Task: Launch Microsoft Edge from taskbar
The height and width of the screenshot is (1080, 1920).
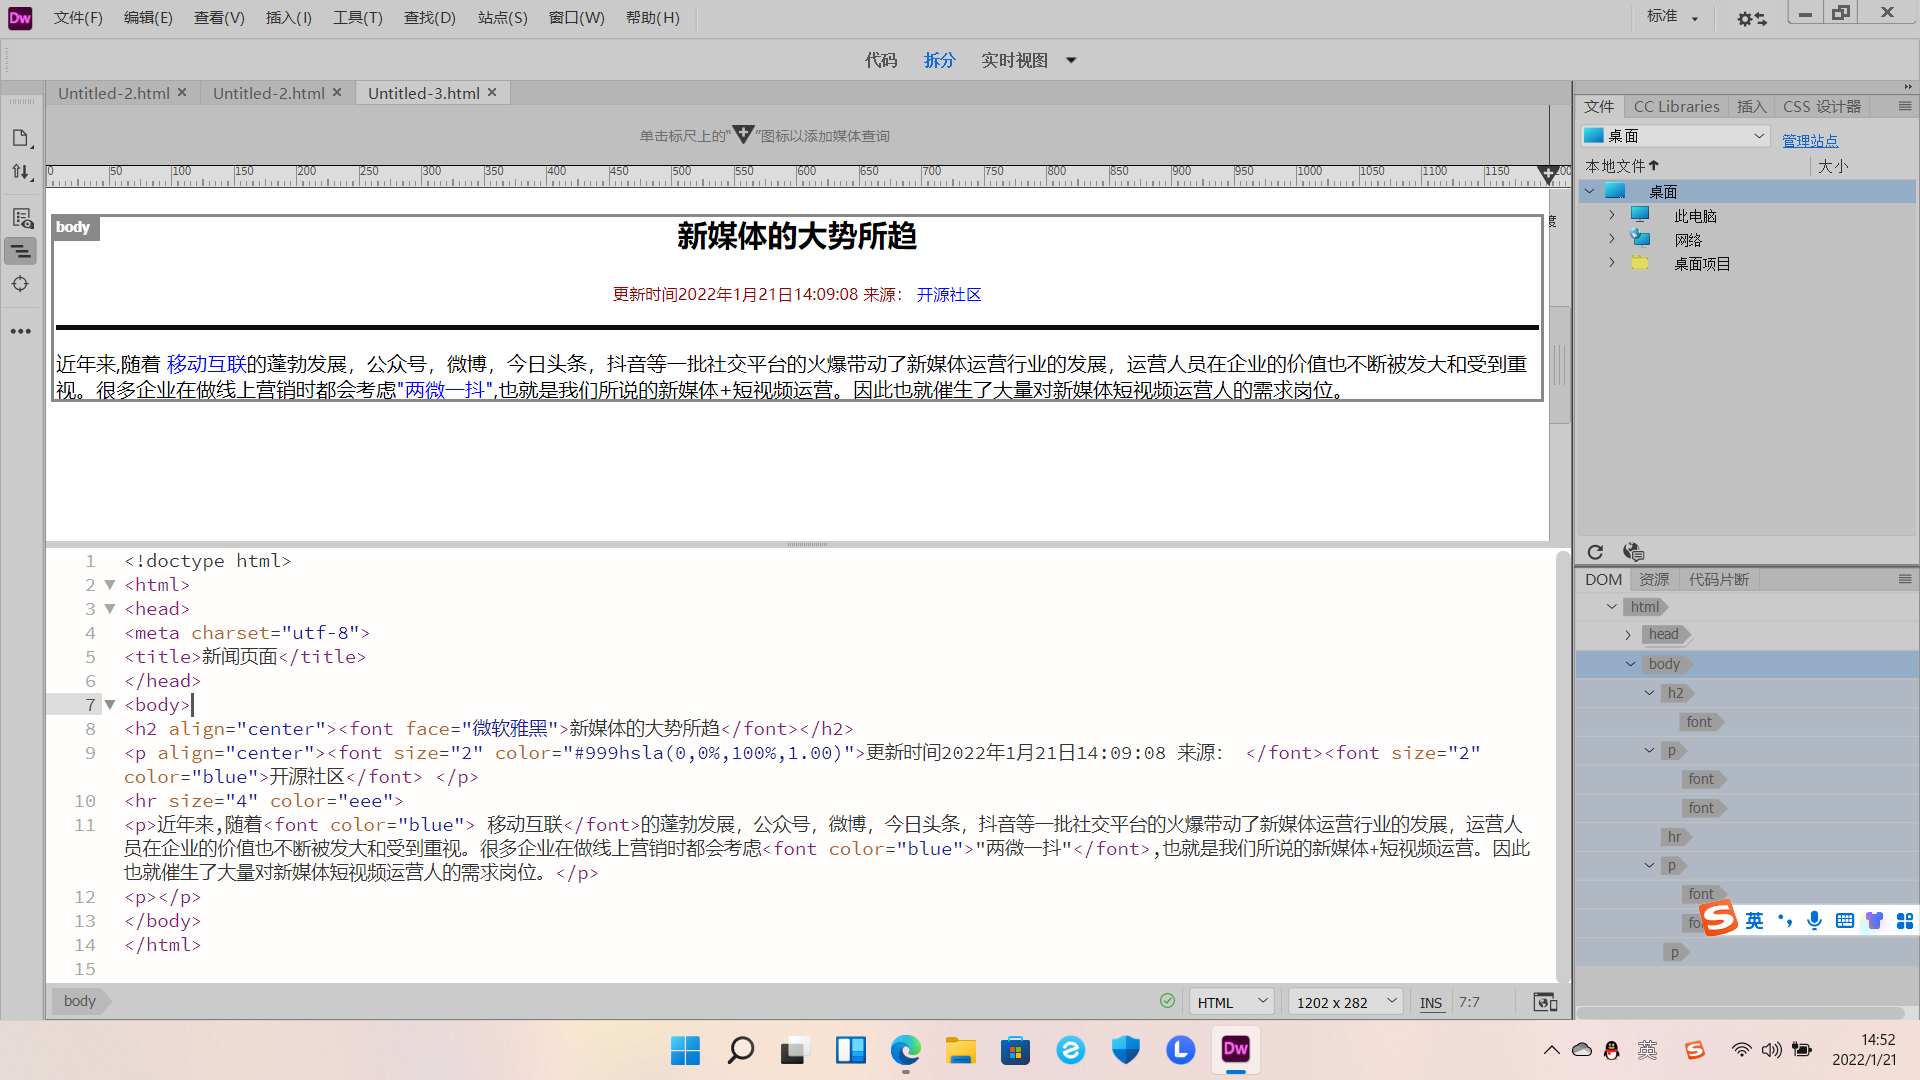Action: (x=905, y=1050)
